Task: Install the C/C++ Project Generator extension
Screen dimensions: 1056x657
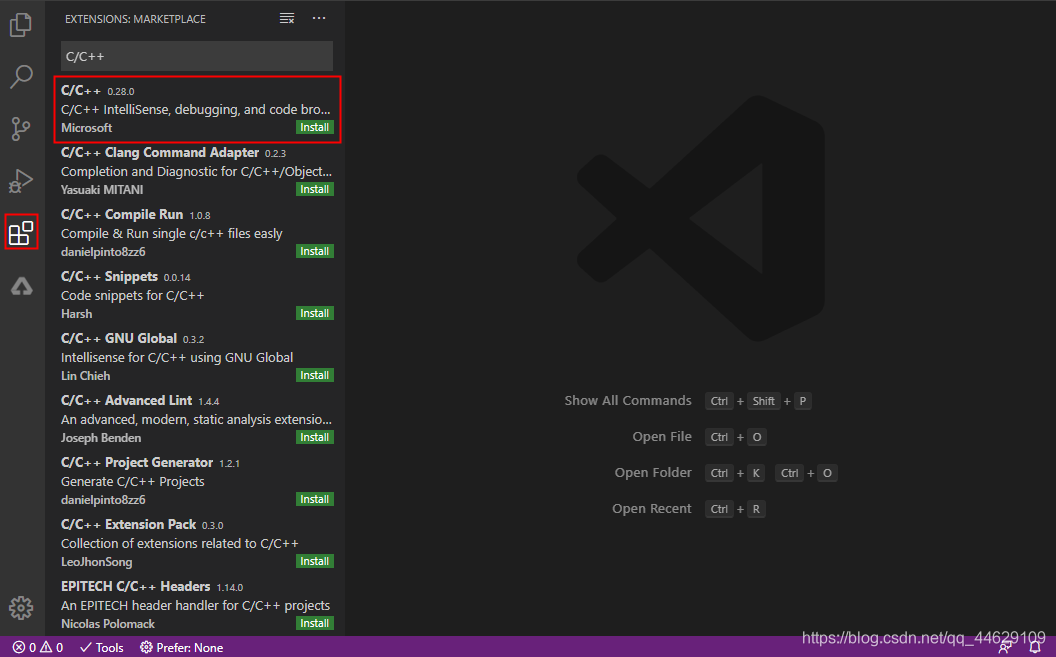Action: point(315,499)
